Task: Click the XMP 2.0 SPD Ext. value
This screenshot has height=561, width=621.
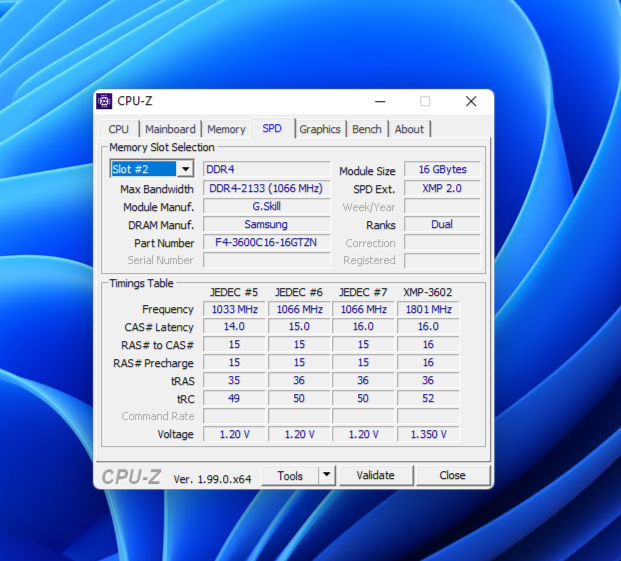Action: click(442, 188)
